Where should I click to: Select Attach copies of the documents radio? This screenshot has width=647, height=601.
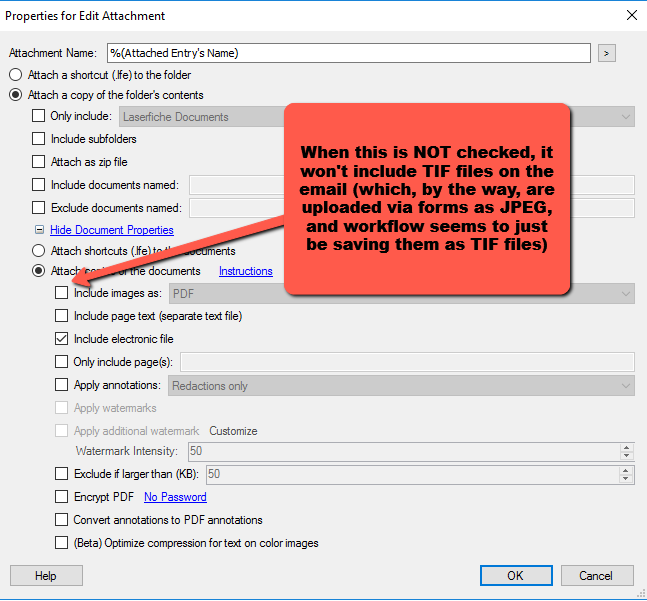[38, 271]
